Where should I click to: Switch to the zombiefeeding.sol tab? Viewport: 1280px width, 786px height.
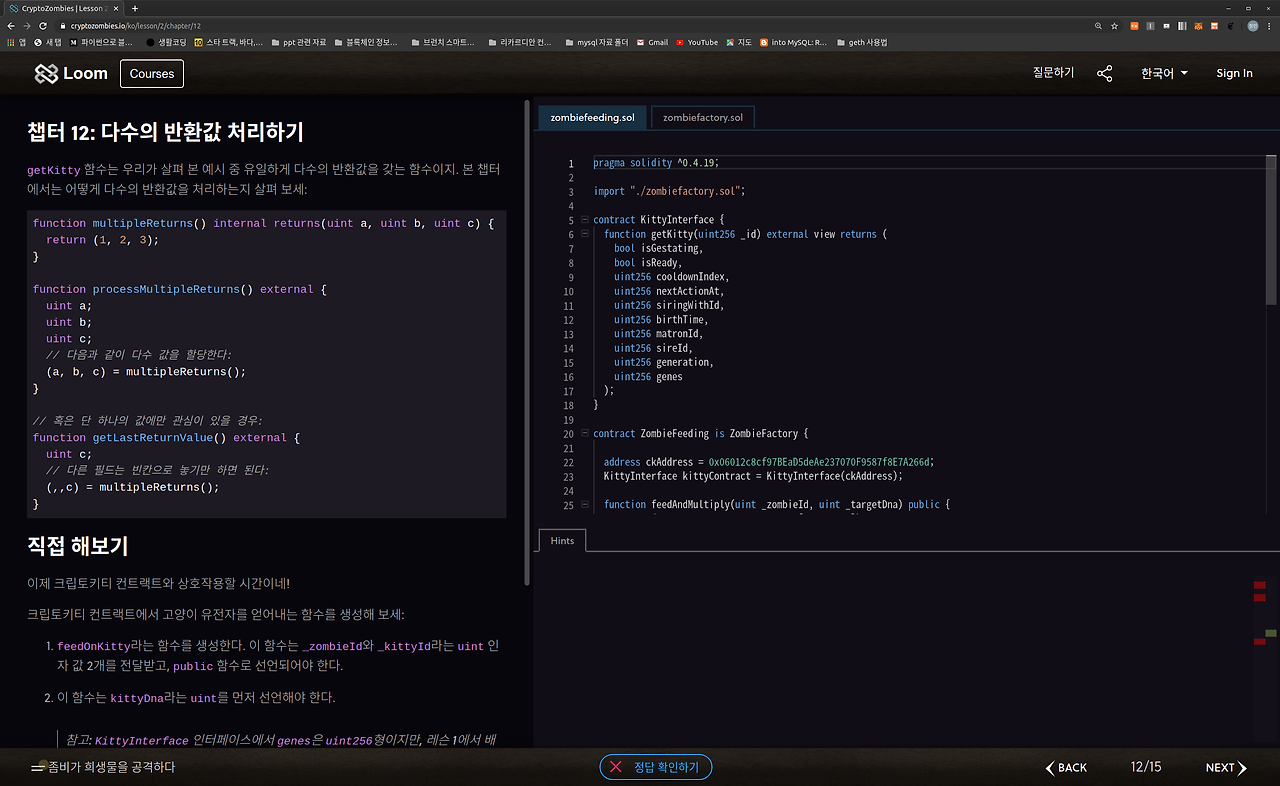592,117
